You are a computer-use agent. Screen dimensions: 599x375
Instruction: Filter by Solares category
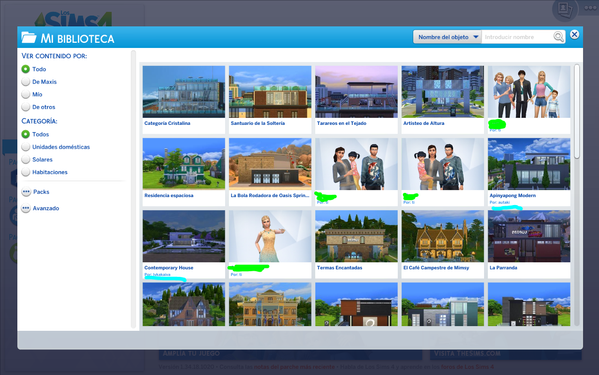click(26, 160)
